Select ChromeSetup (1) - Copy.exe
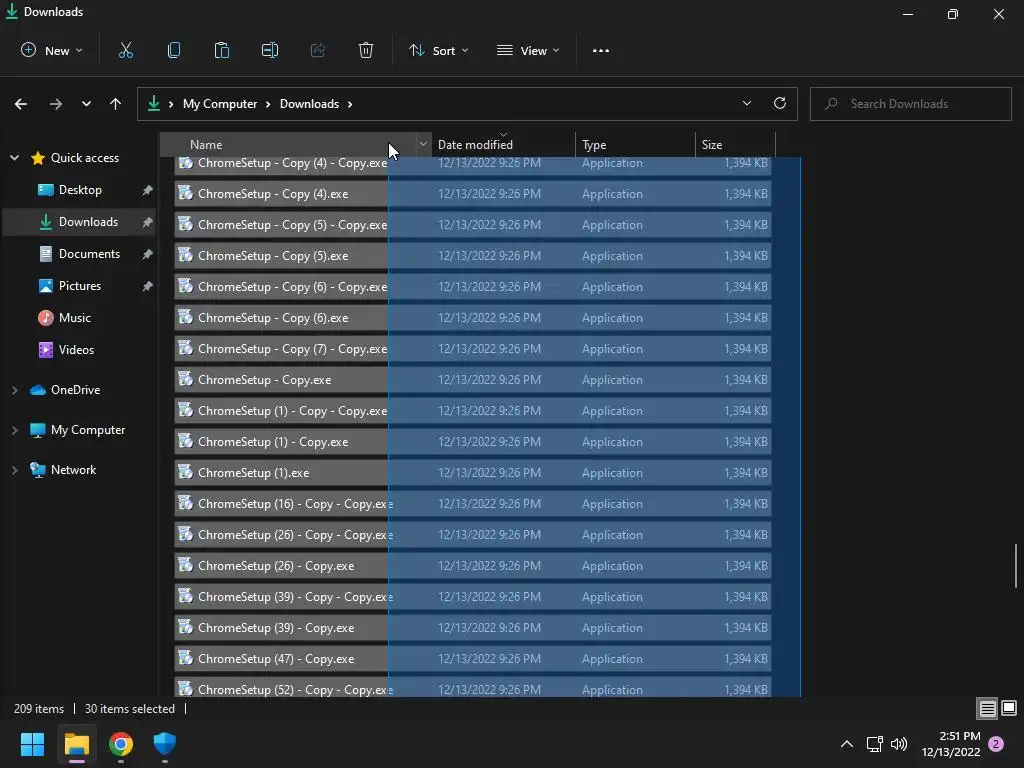This screenshot has height=768, width=1024. (473, 442)
